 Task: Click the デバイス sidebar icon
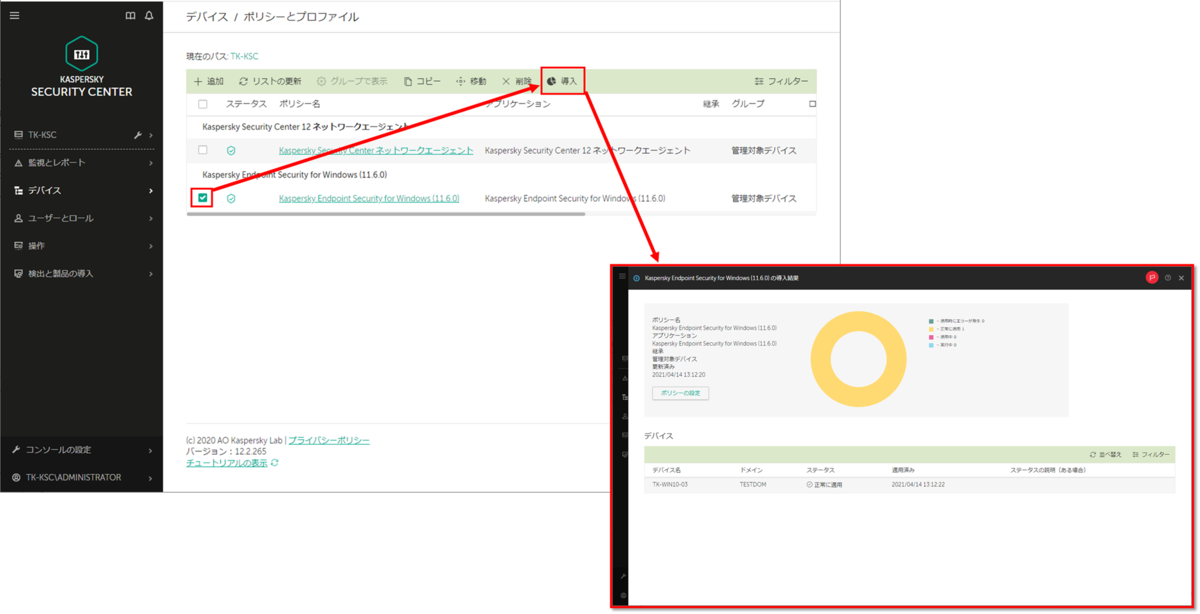(x=18, y=190)
